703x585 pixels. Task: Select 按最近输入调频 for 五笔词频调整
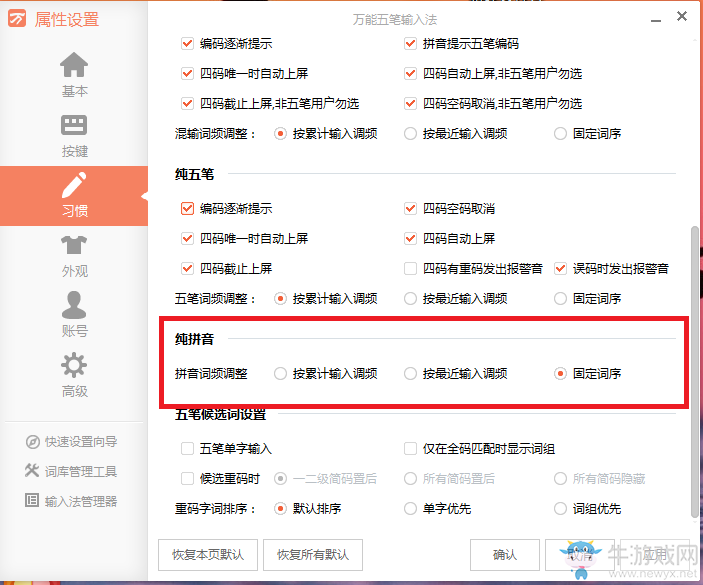click(410, 299)
